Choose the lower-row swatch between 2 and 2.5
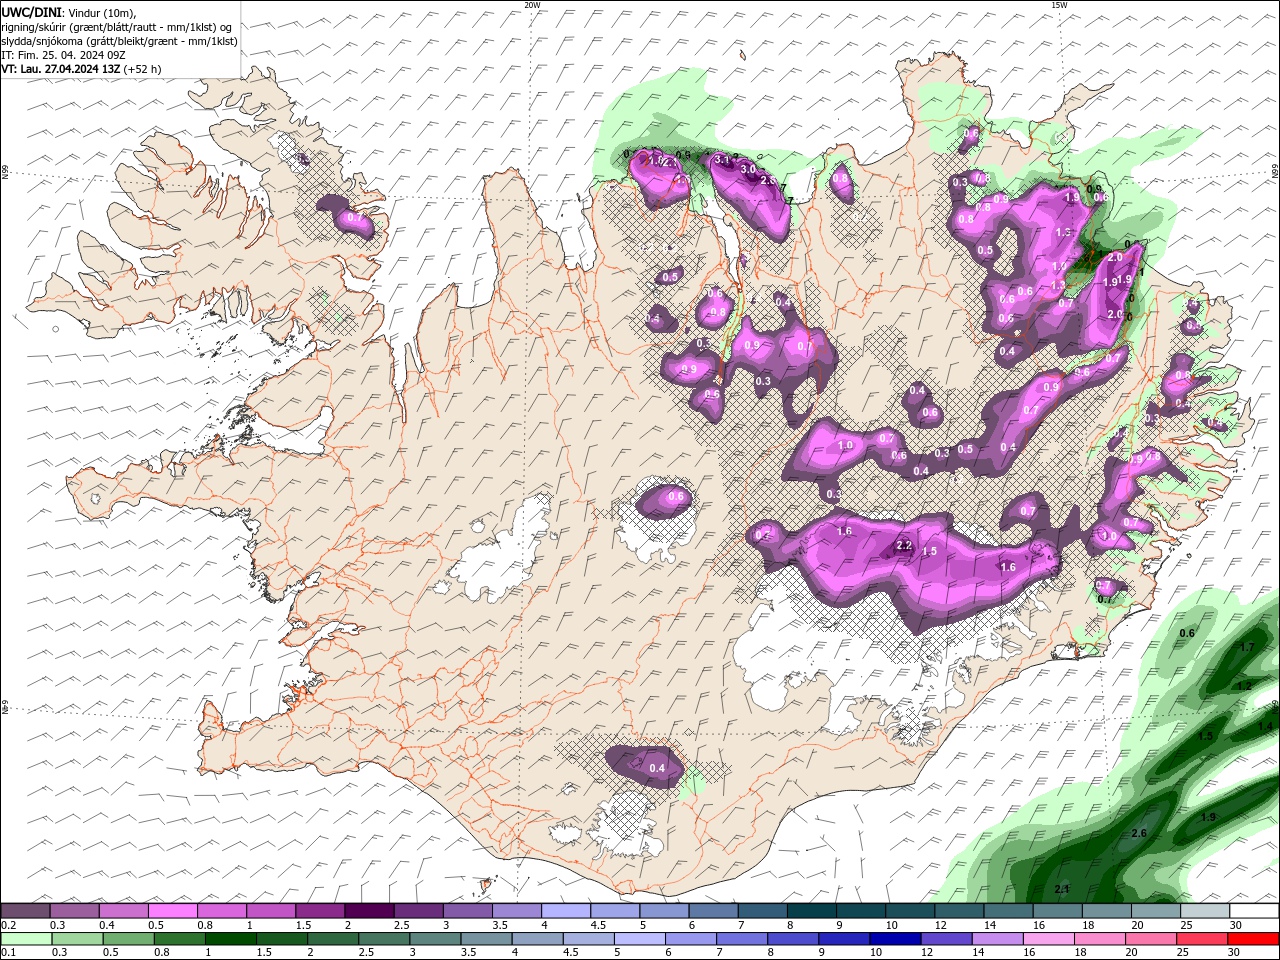This screenshot has height=960, width=1280. [x=332, y=939]
